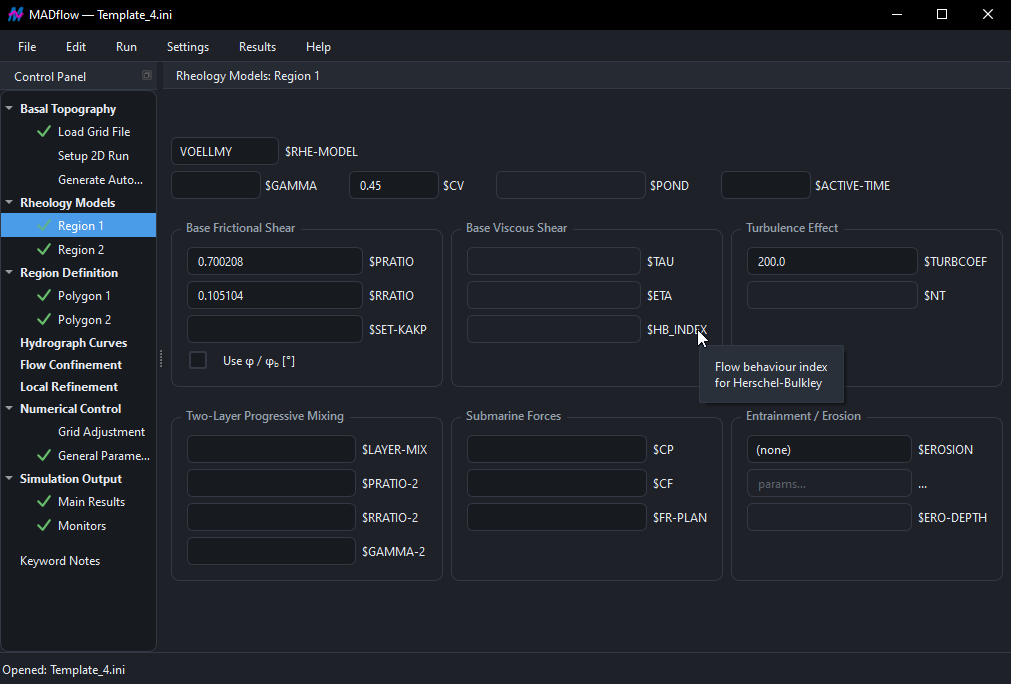The width and height of the screenshot is (1011, 684).
Task: Click the checkmark beside General Parameters
Action: tap(44, 456)
